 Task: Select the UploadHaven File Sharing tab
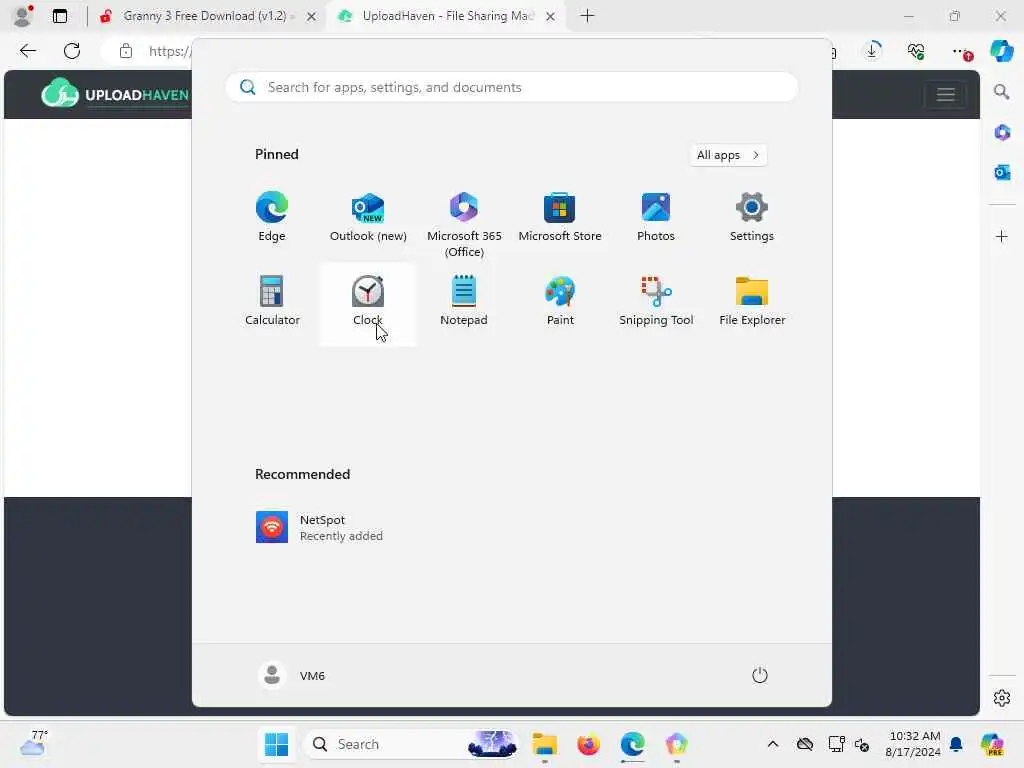447,16
